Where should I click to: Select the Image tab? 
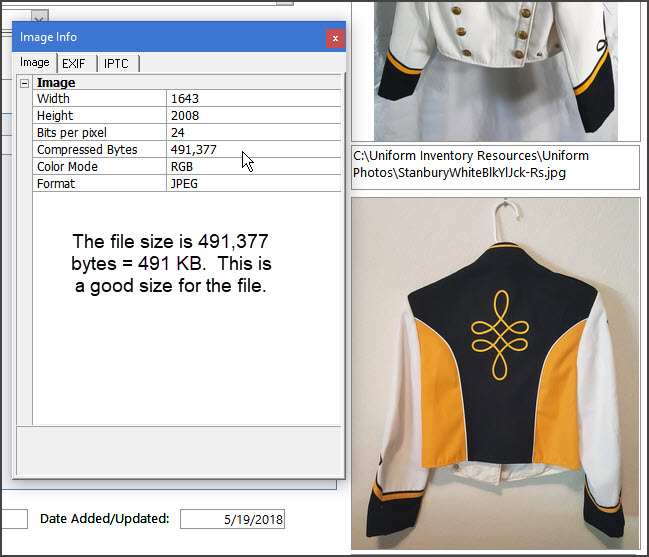(35, 63)
